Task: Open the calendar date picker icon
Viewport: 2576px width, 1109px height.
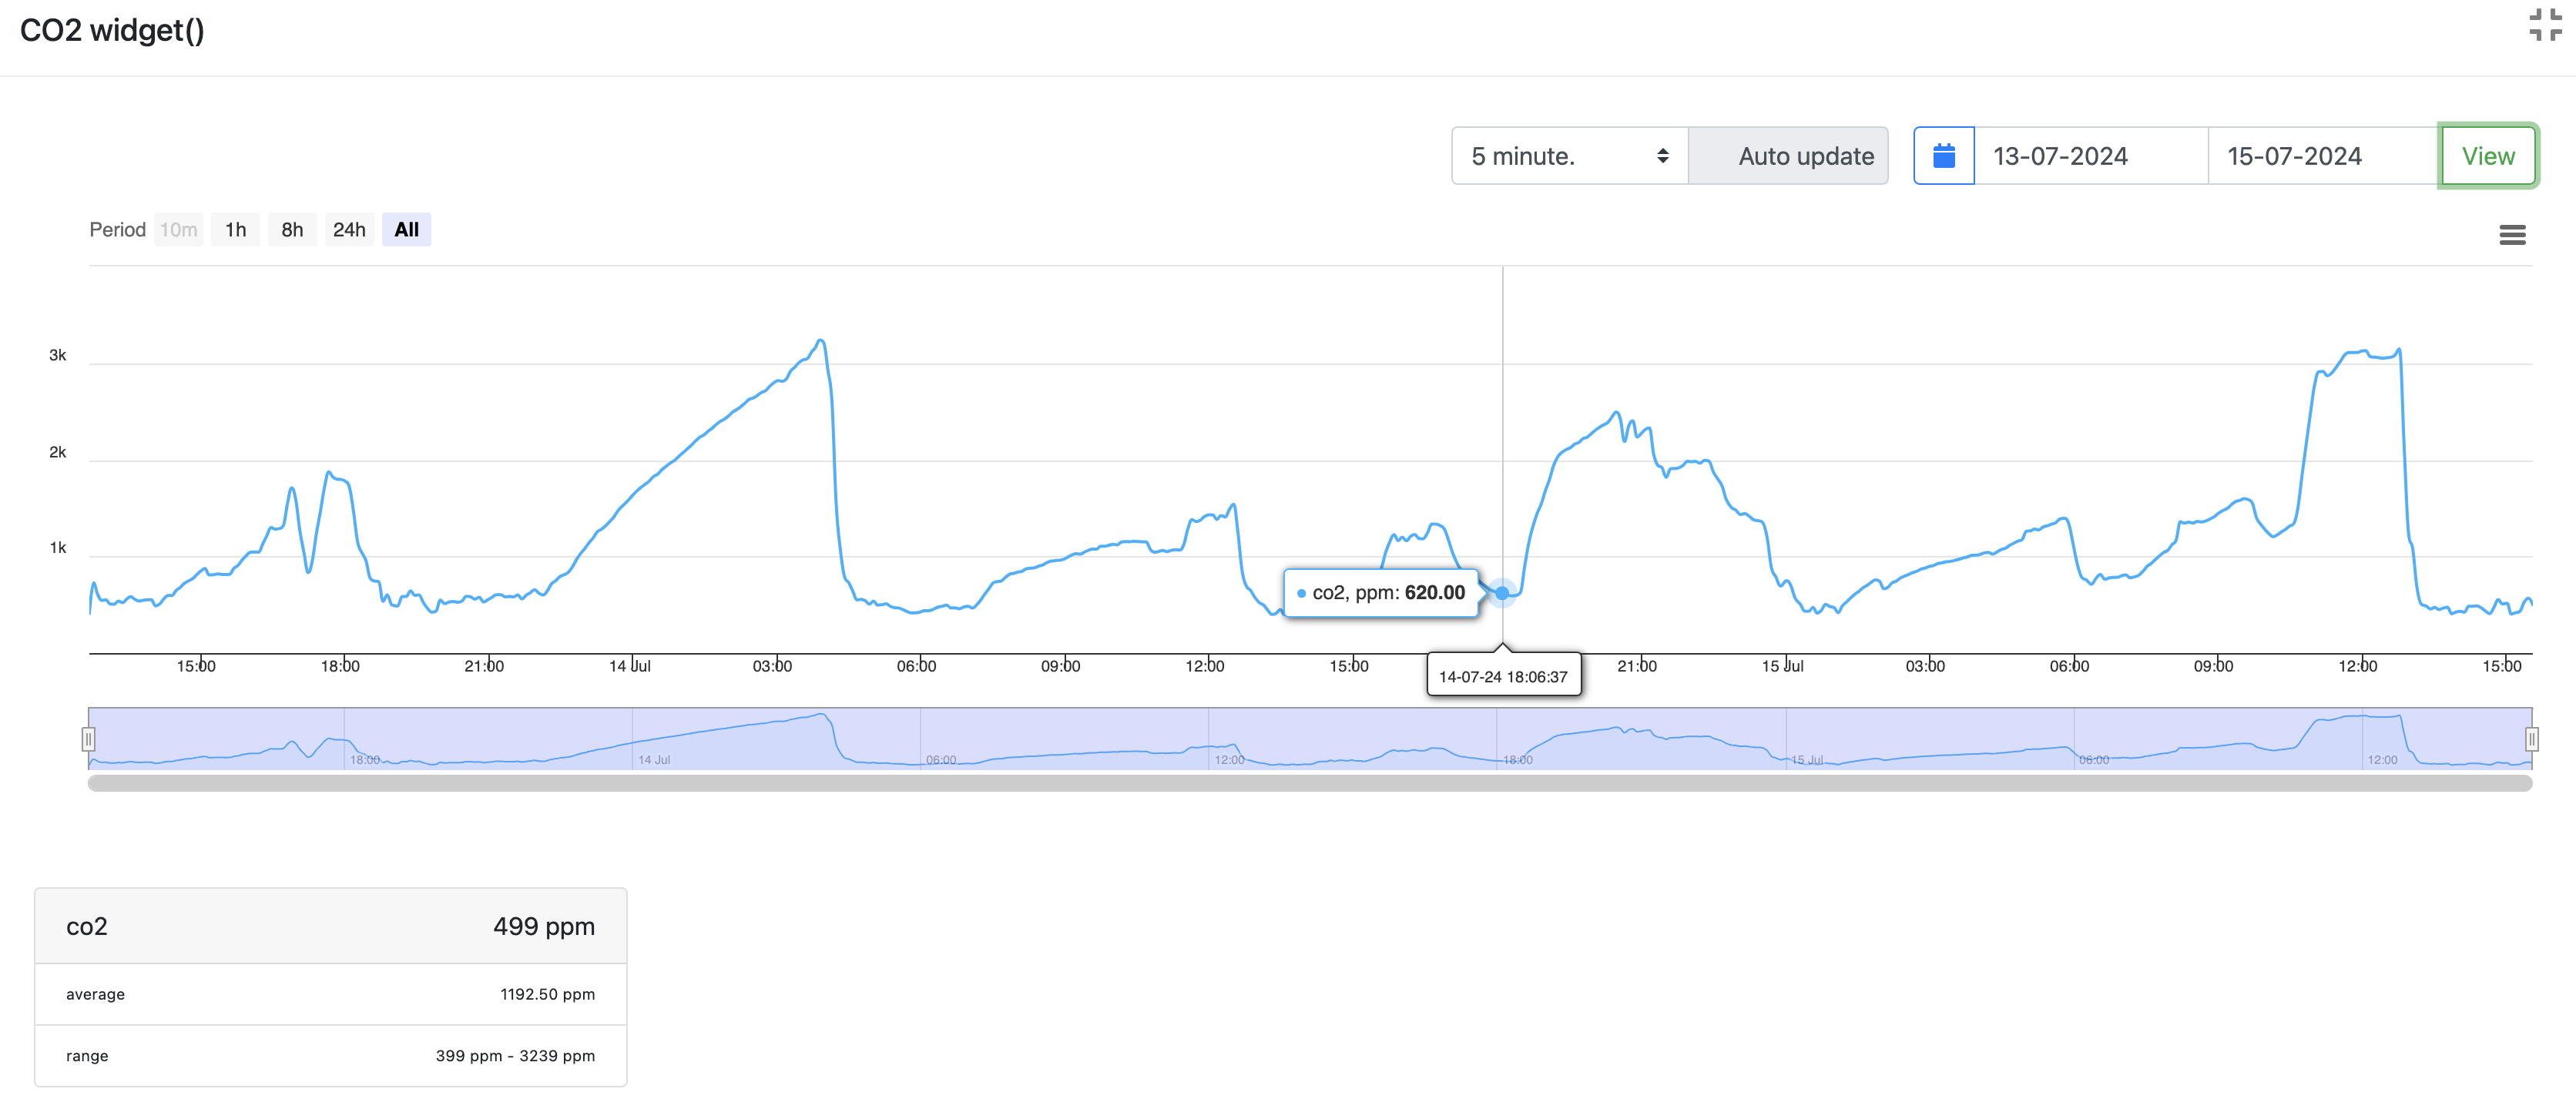Action: click(x=1943, y=156)
